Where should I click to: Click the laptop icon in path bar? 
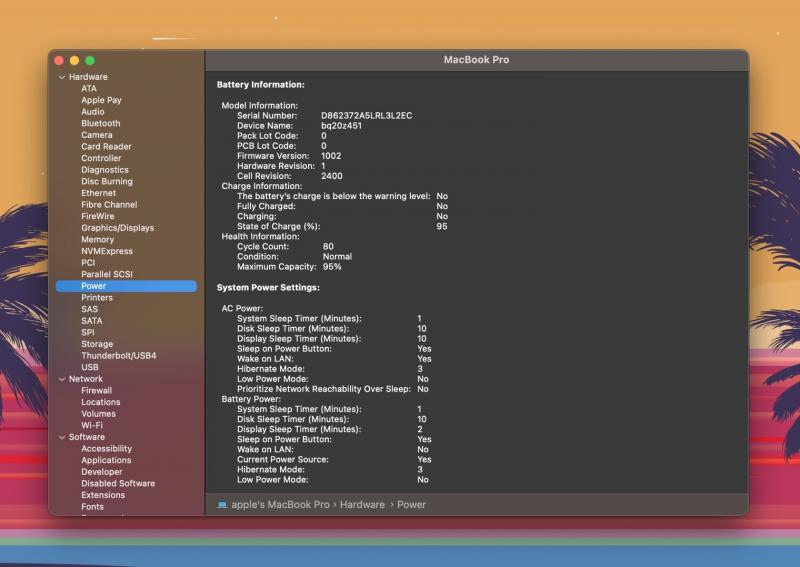(222, 505)
